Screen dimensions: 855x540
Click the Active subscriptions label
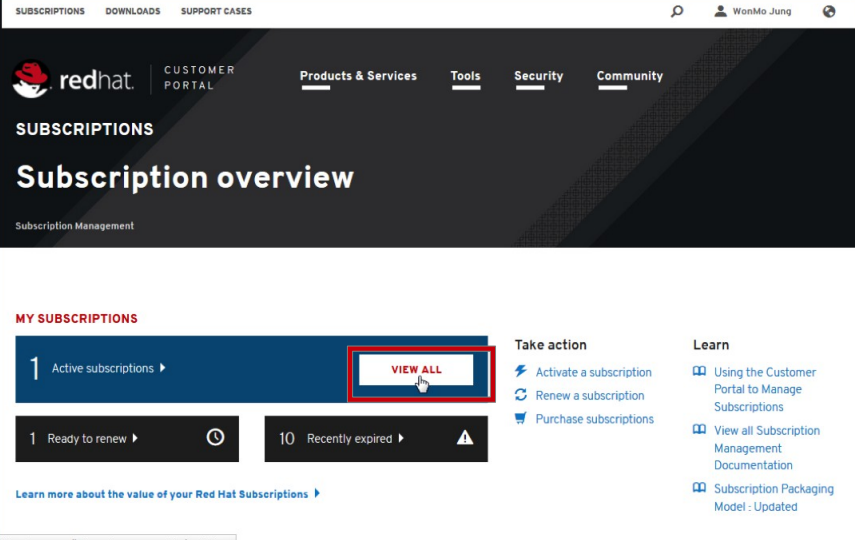point(103,368)
